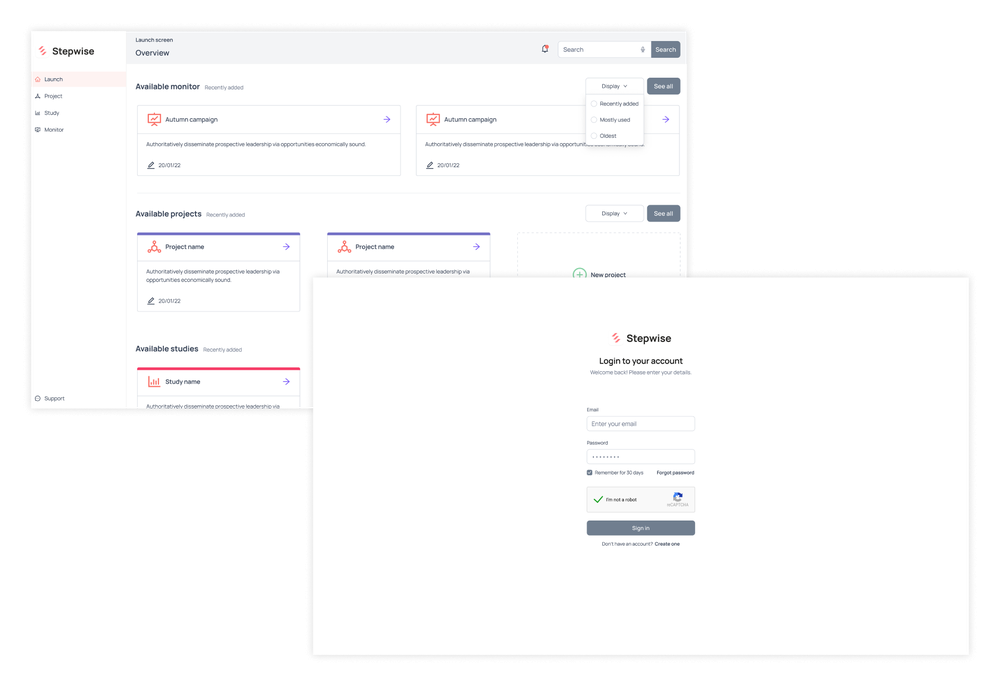Toggle Remember for 30 days

tap(591, 473)
